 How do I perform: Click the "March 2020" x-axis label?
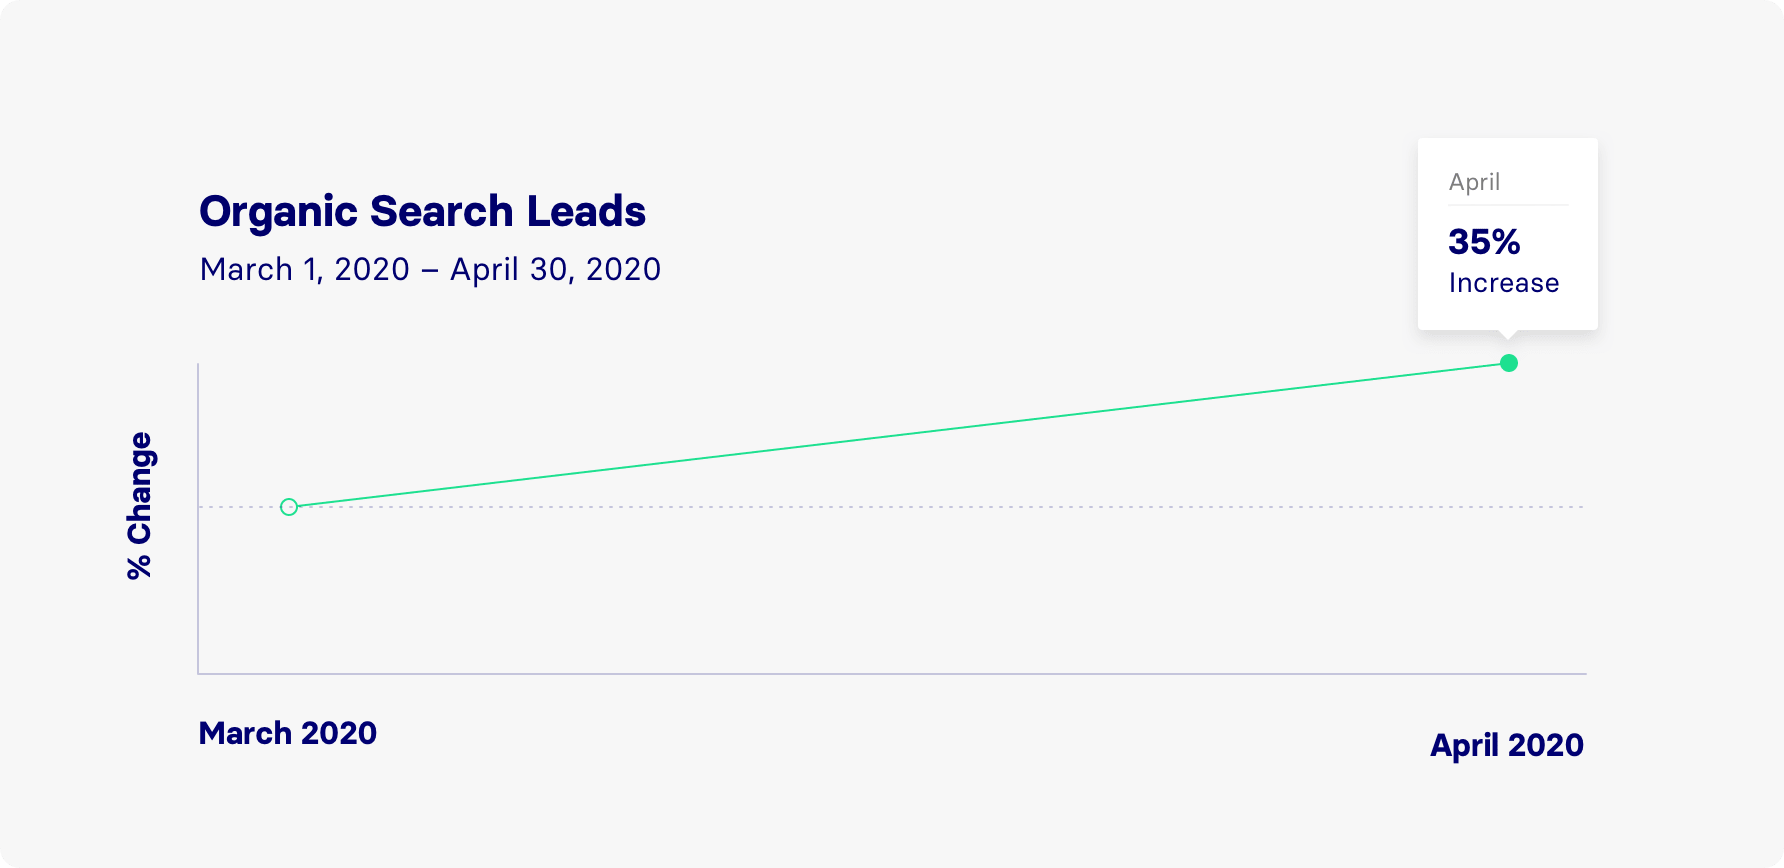288,733
